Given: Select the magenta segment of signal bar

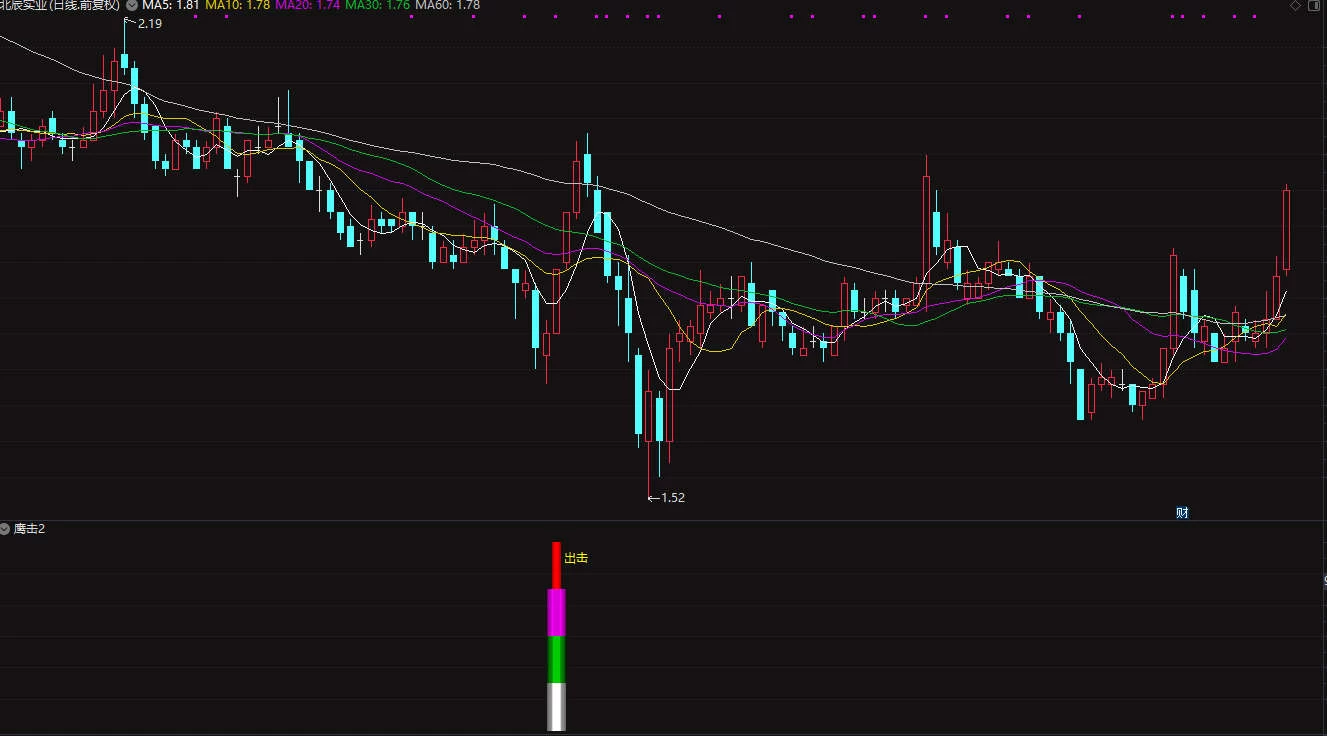Looking at the screenshot, I should [556, 612].
